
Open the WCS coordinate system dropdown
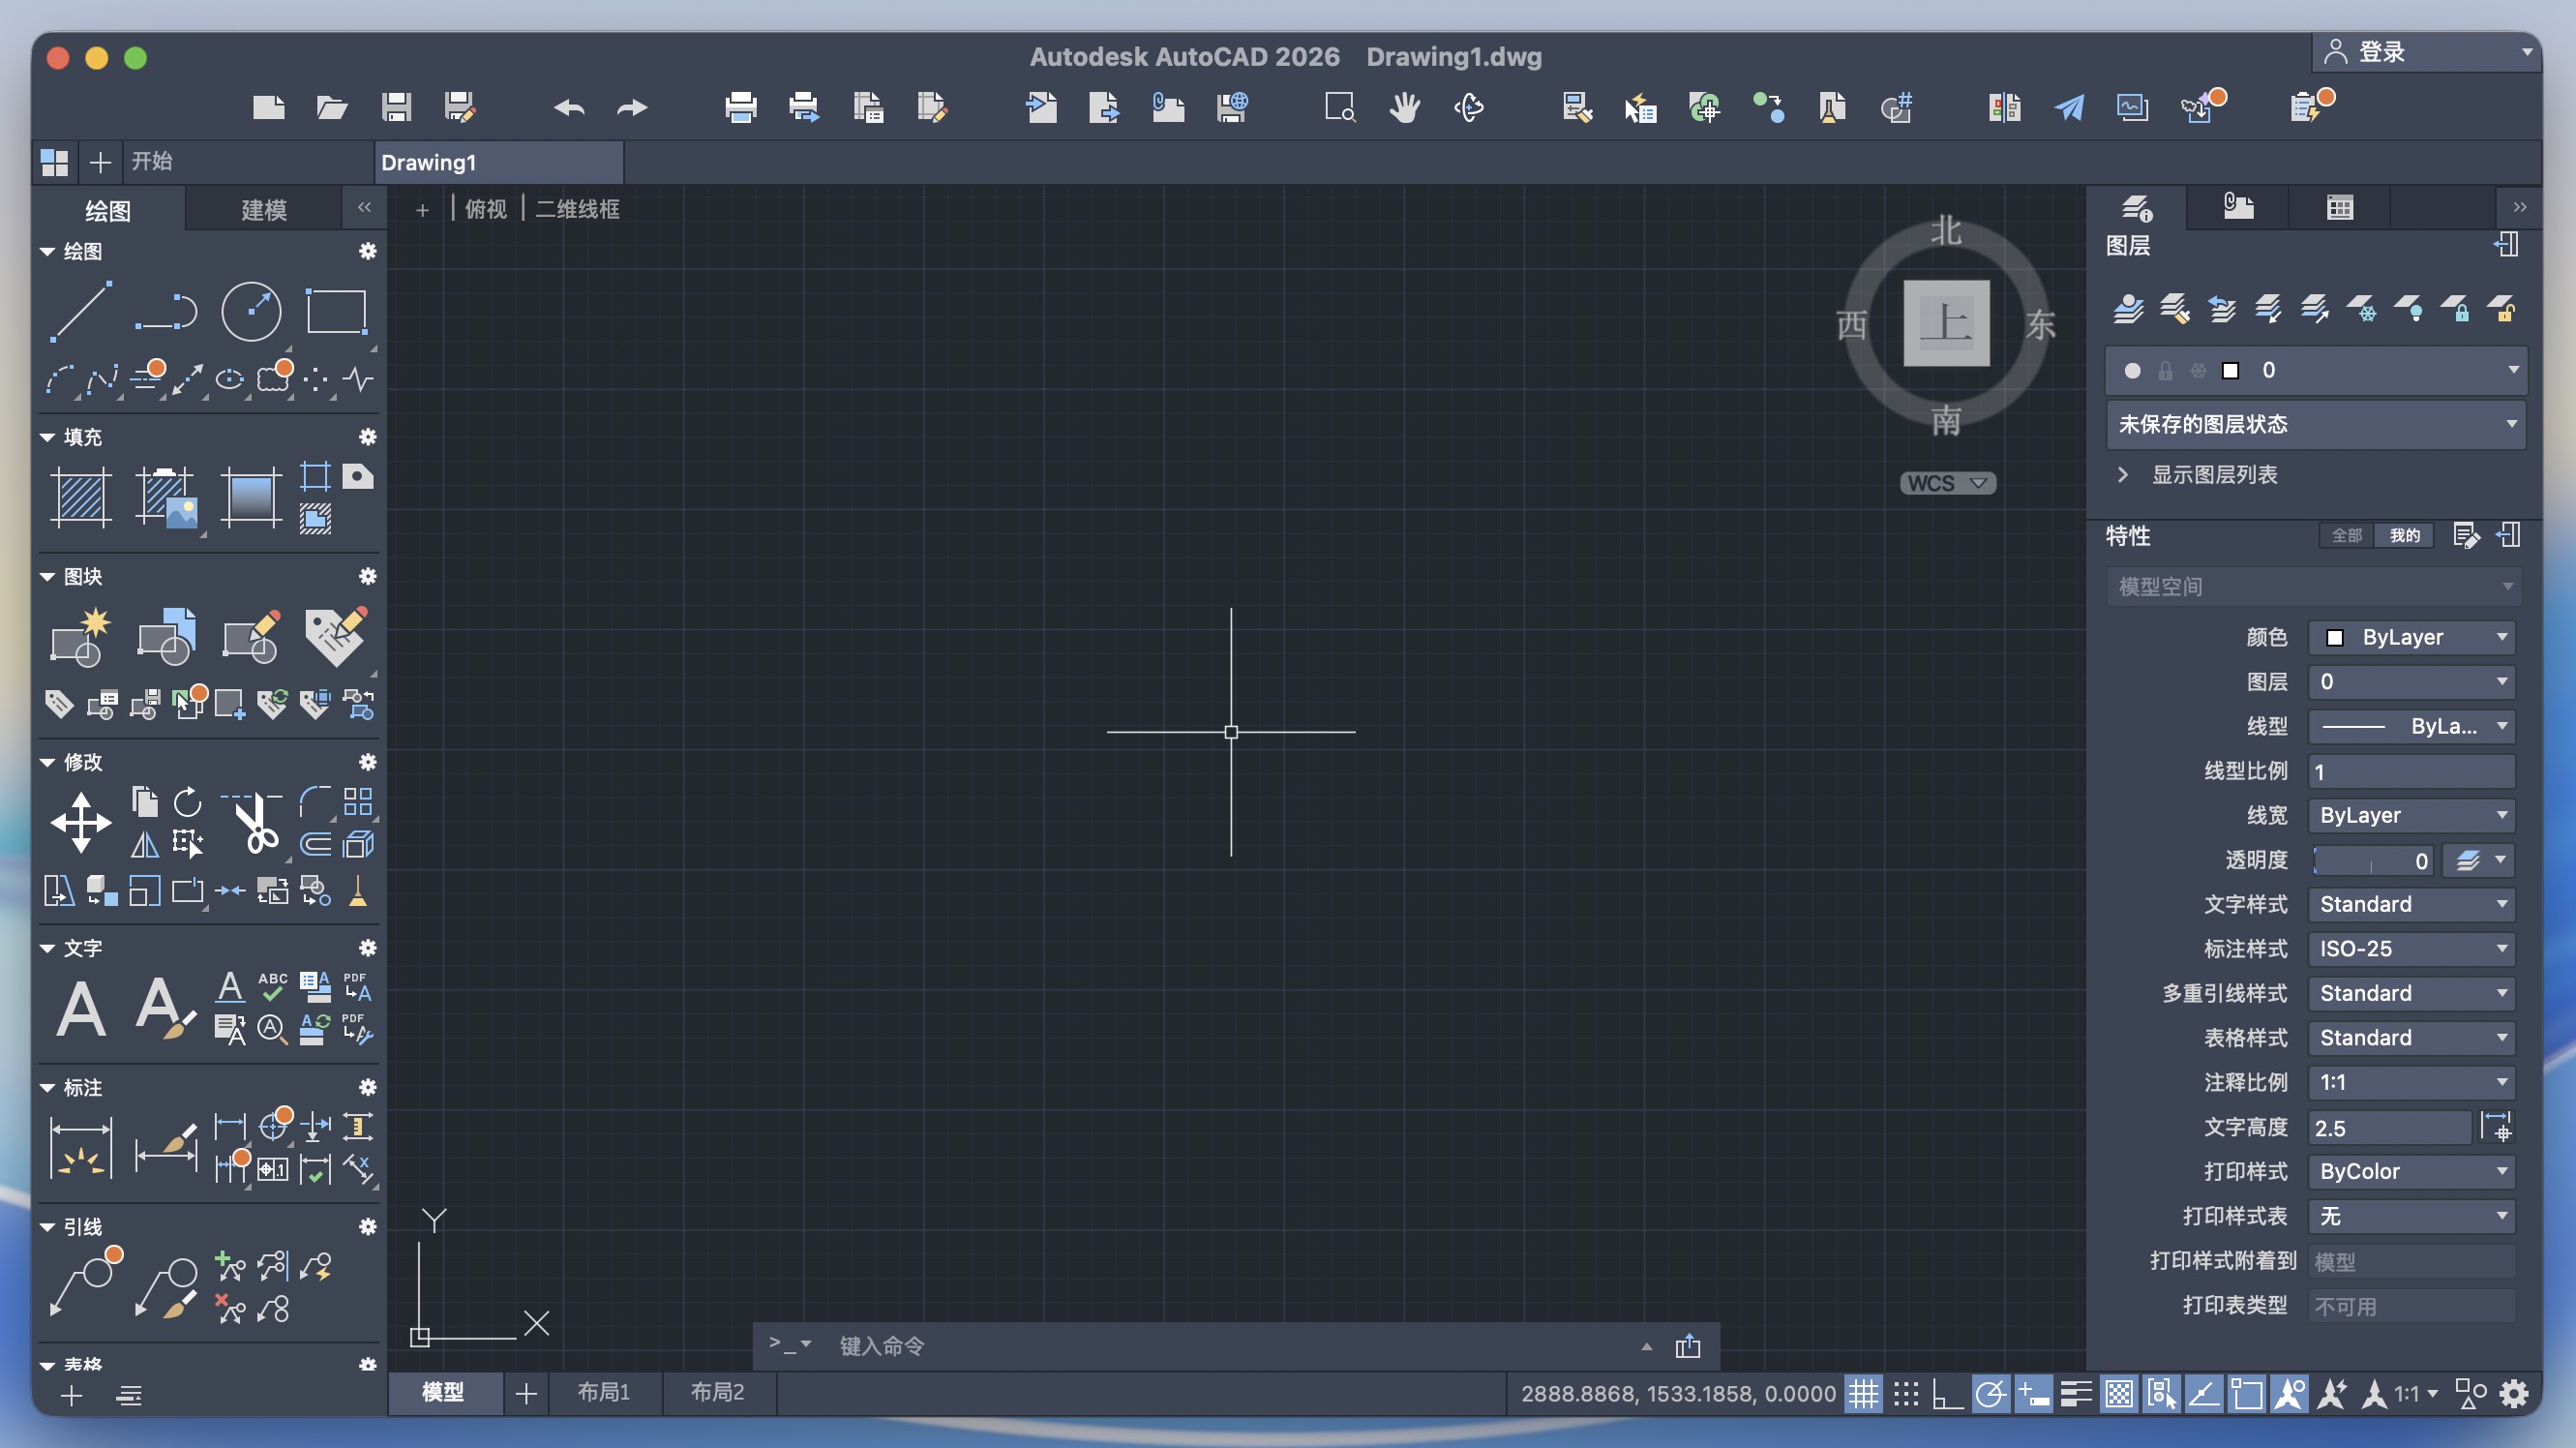(x=1946, y=483)
